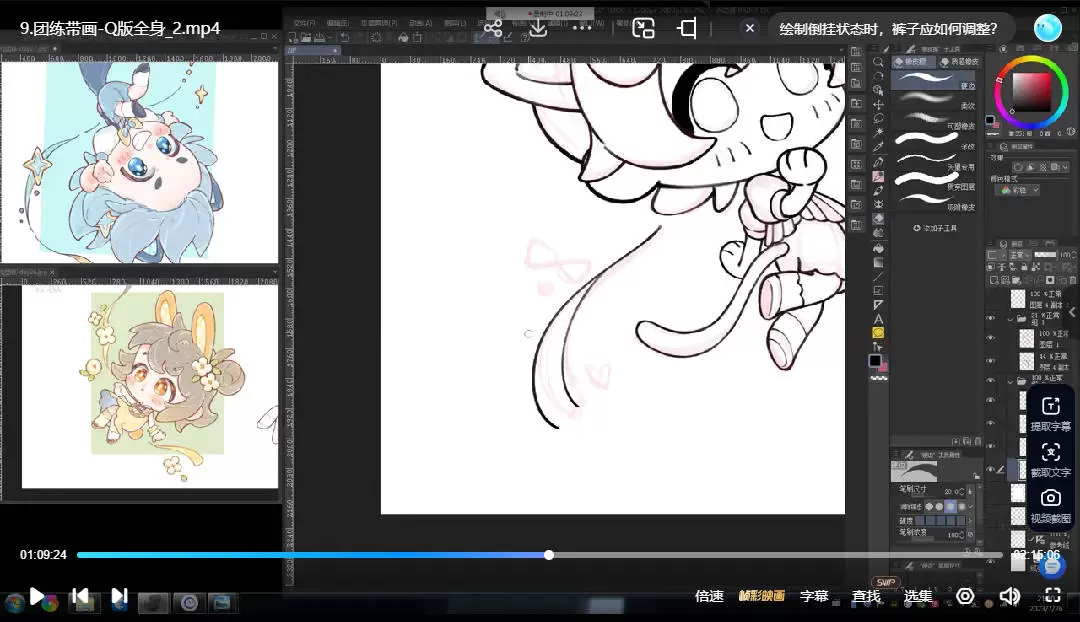Image resolution: width=1080 pixels, height=622 pixels.
Task: Go to previous video
Action: [x=80, y=596]
